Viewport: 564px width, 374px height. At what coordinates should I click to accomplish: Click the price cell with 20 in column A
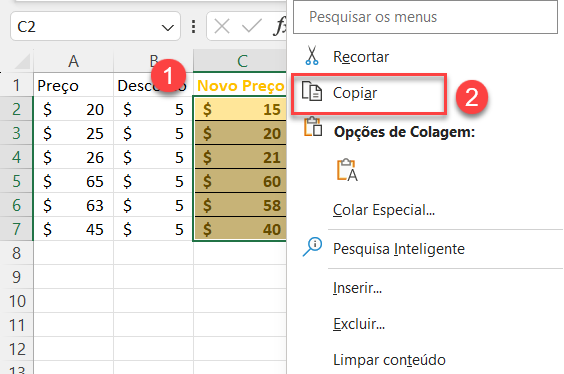pos(73,109)
